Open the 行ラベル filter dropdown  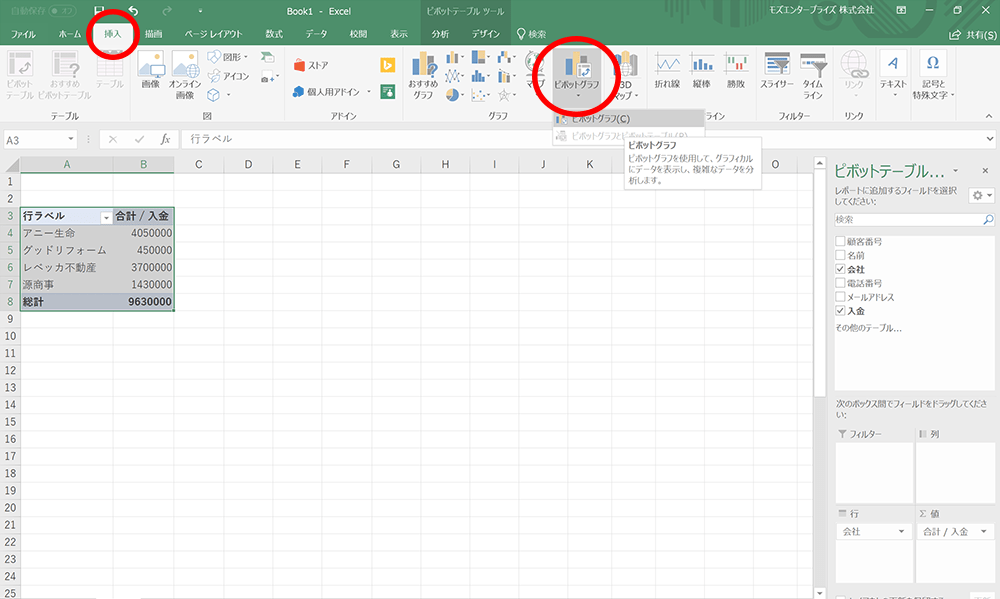[106, 218]
